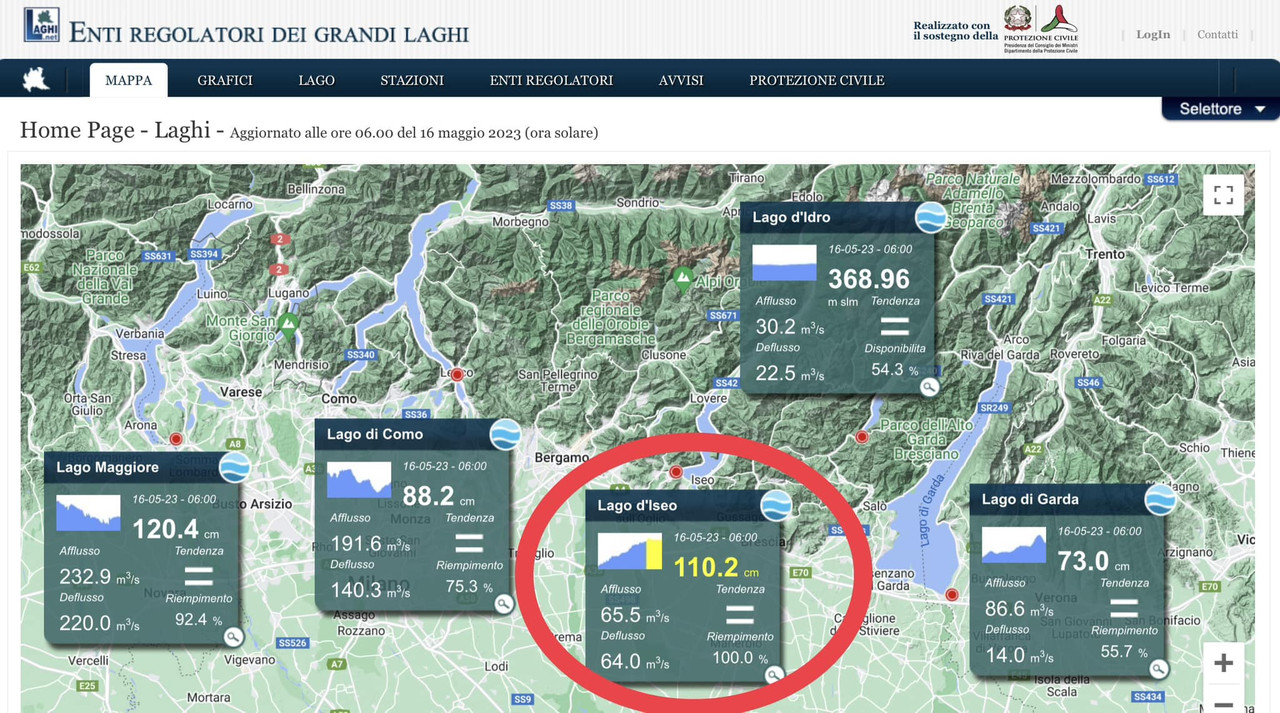This screenshot has width=1280, height=713.
Task: Click the Lago Maggiore card title
Action: 107,467
